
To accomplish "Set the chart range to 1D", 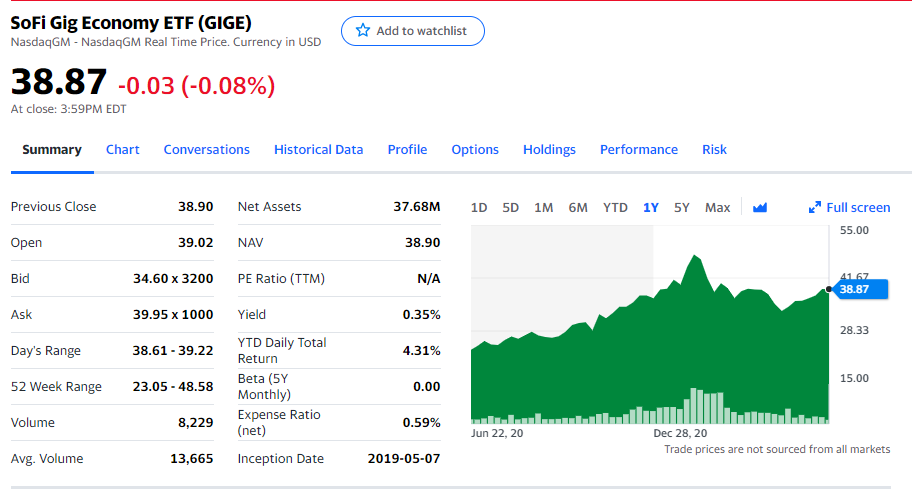I will (479, 208).
